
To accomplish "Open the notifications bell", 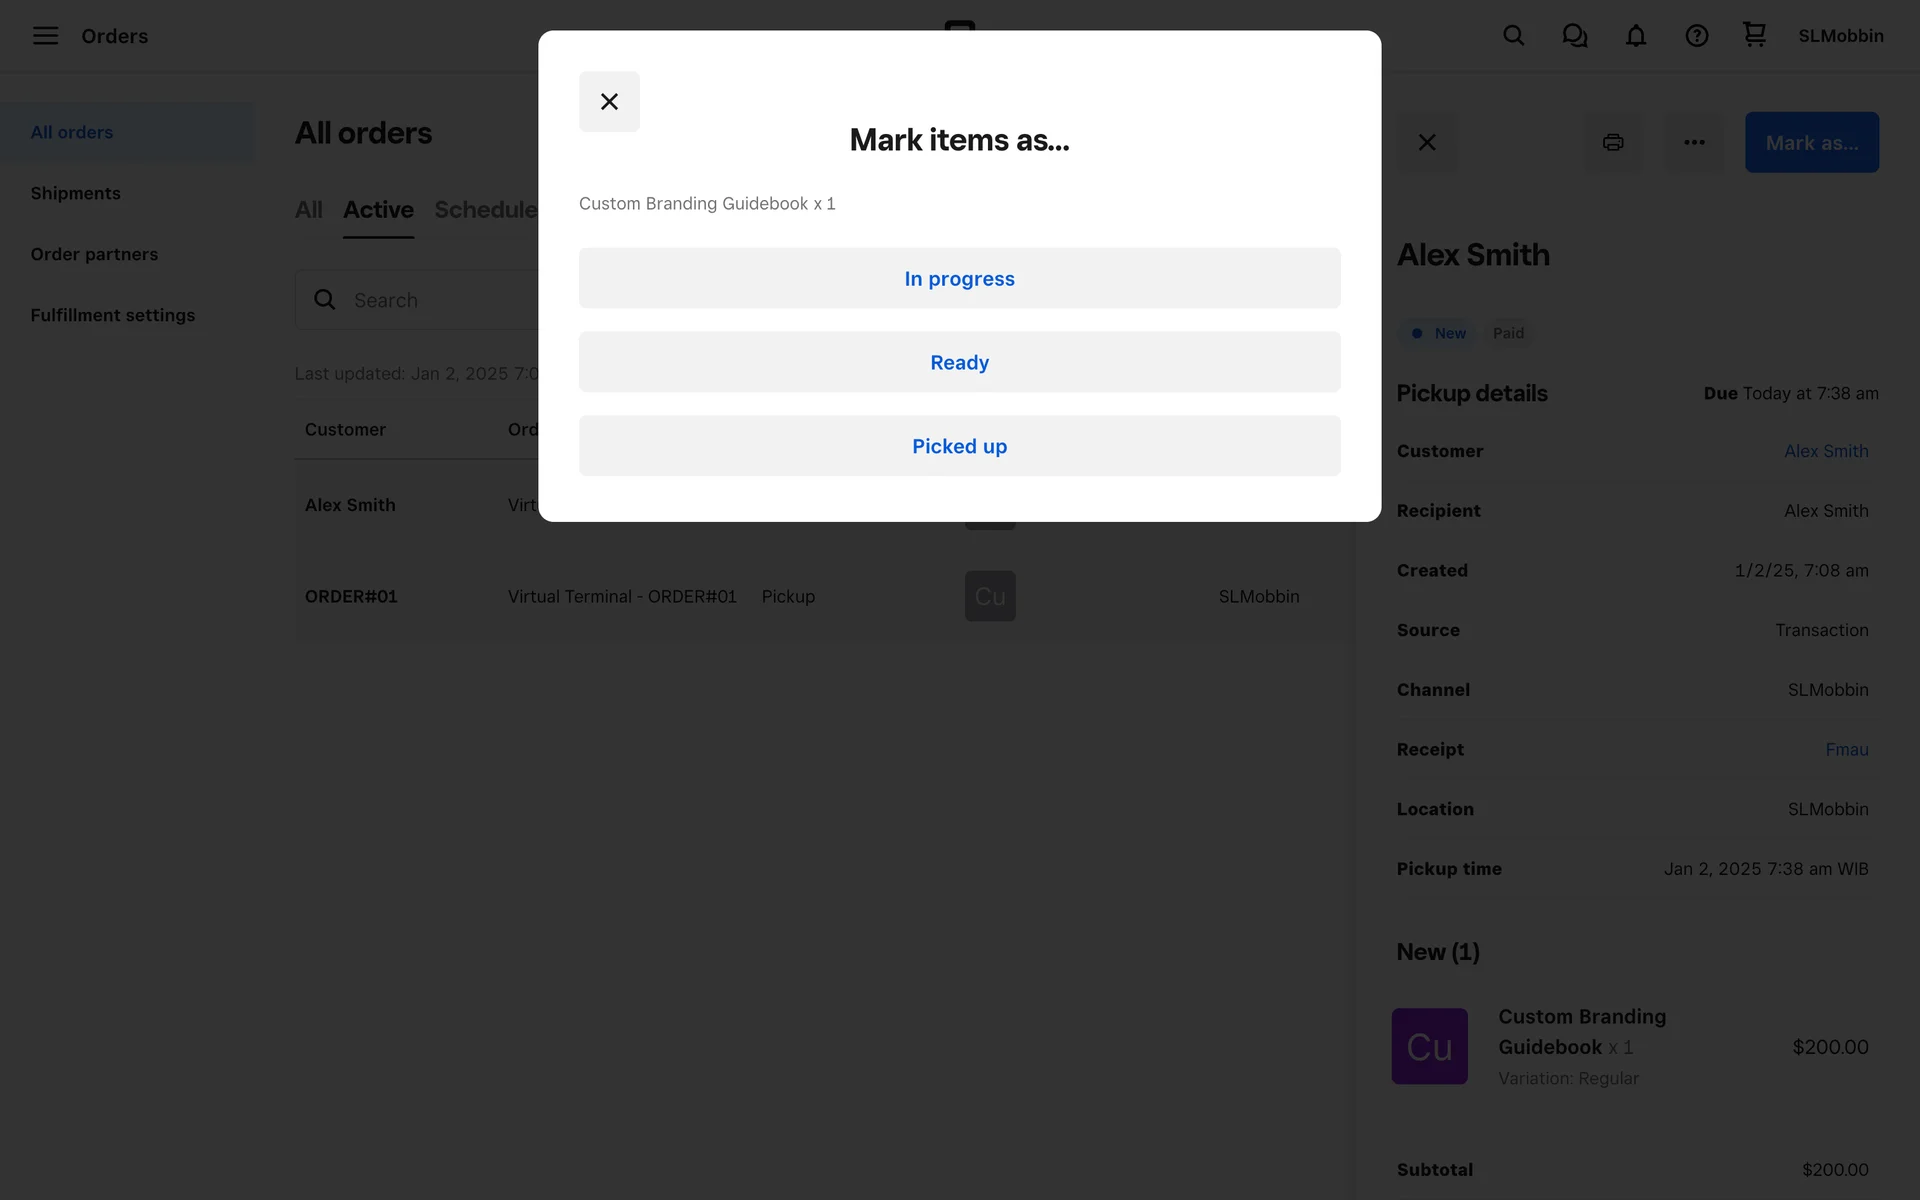I will 1635,36.
